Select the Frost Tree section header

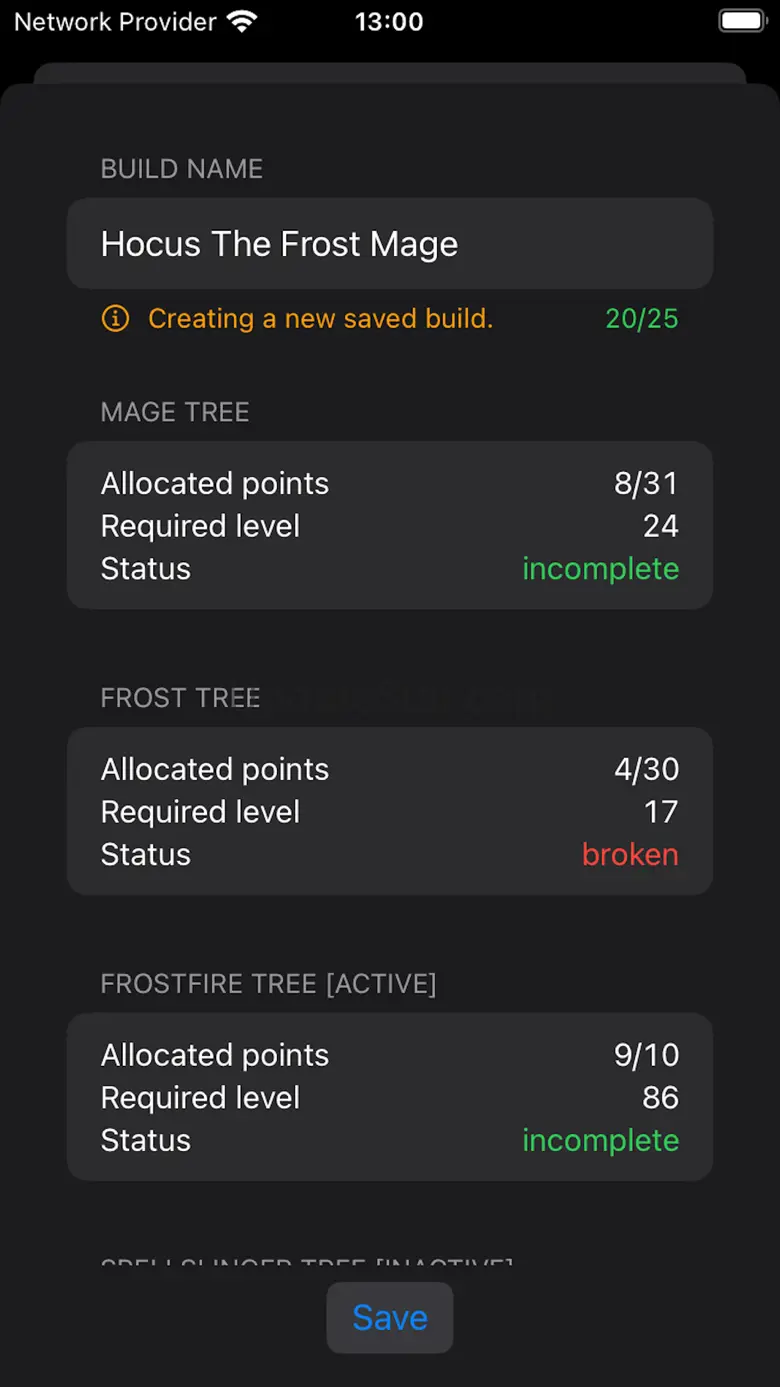[x=180, y=698]
